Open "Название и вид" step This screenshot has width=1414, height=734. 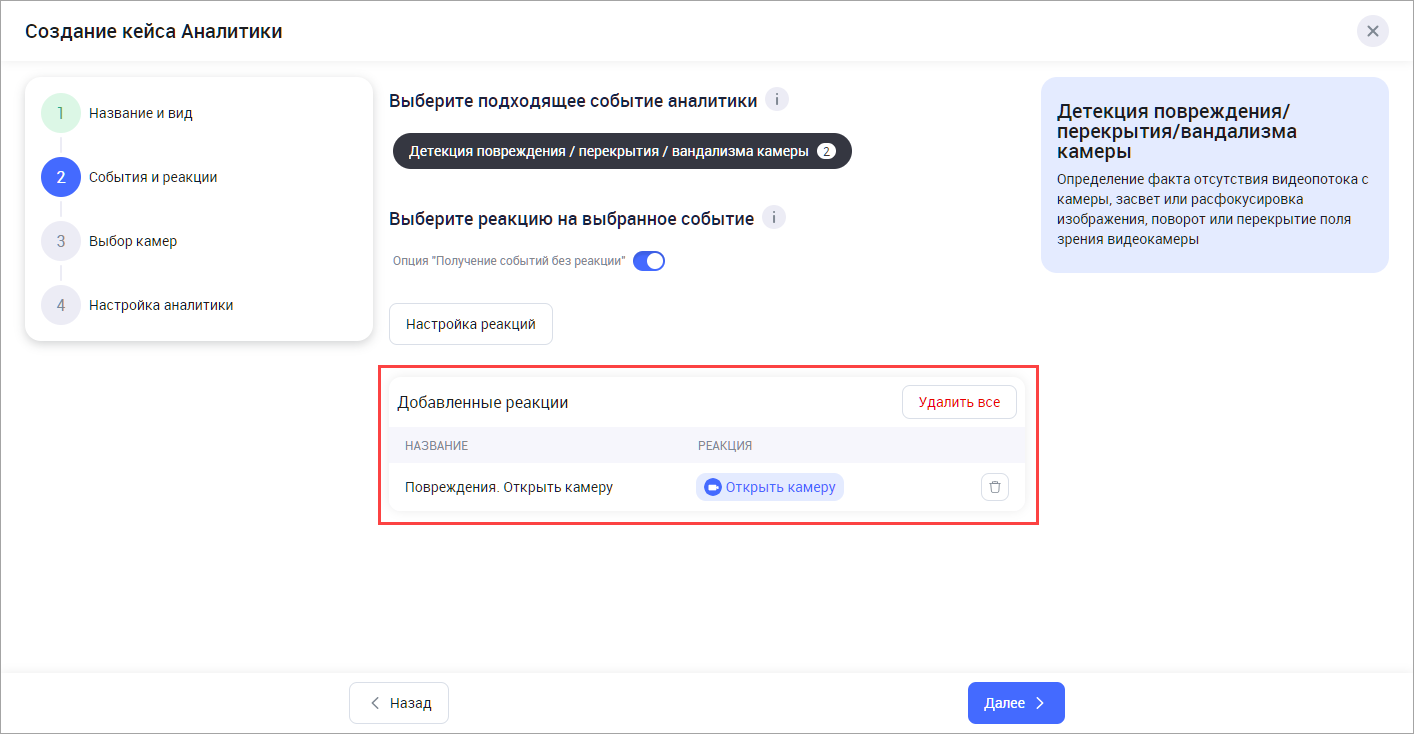[140, 113]
